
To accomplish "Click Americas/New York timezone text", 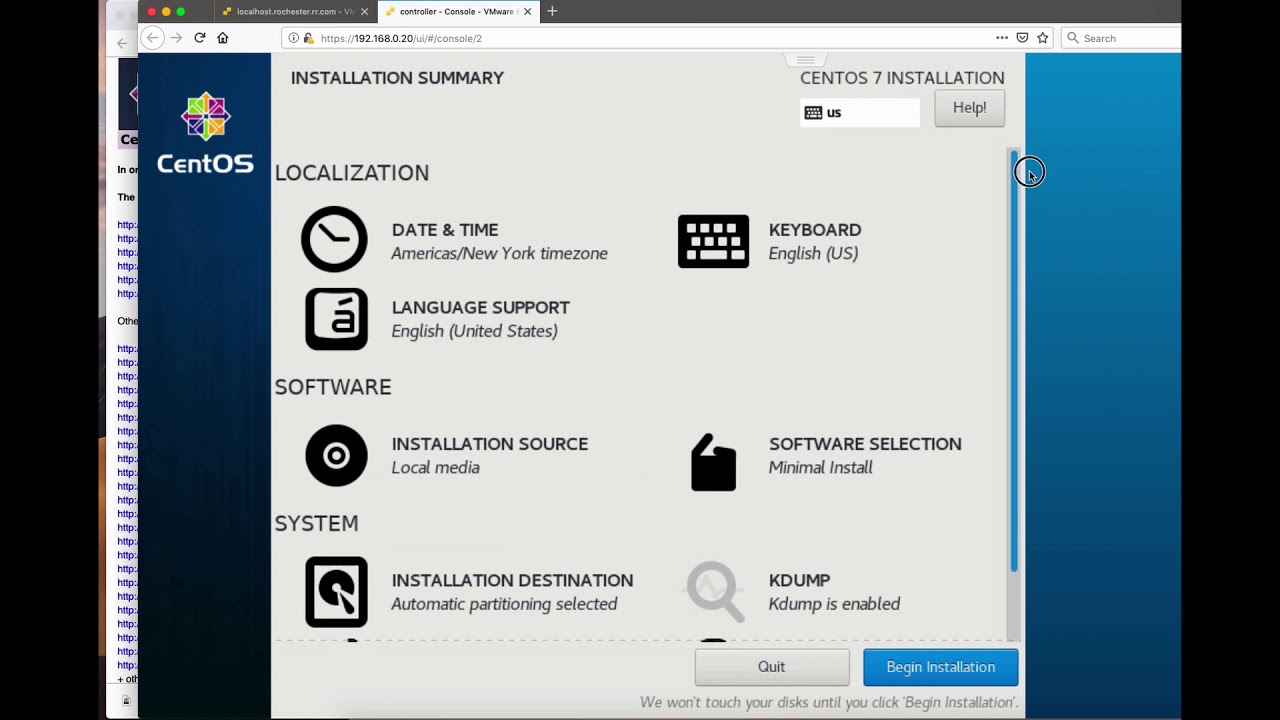I will [499, 254].
